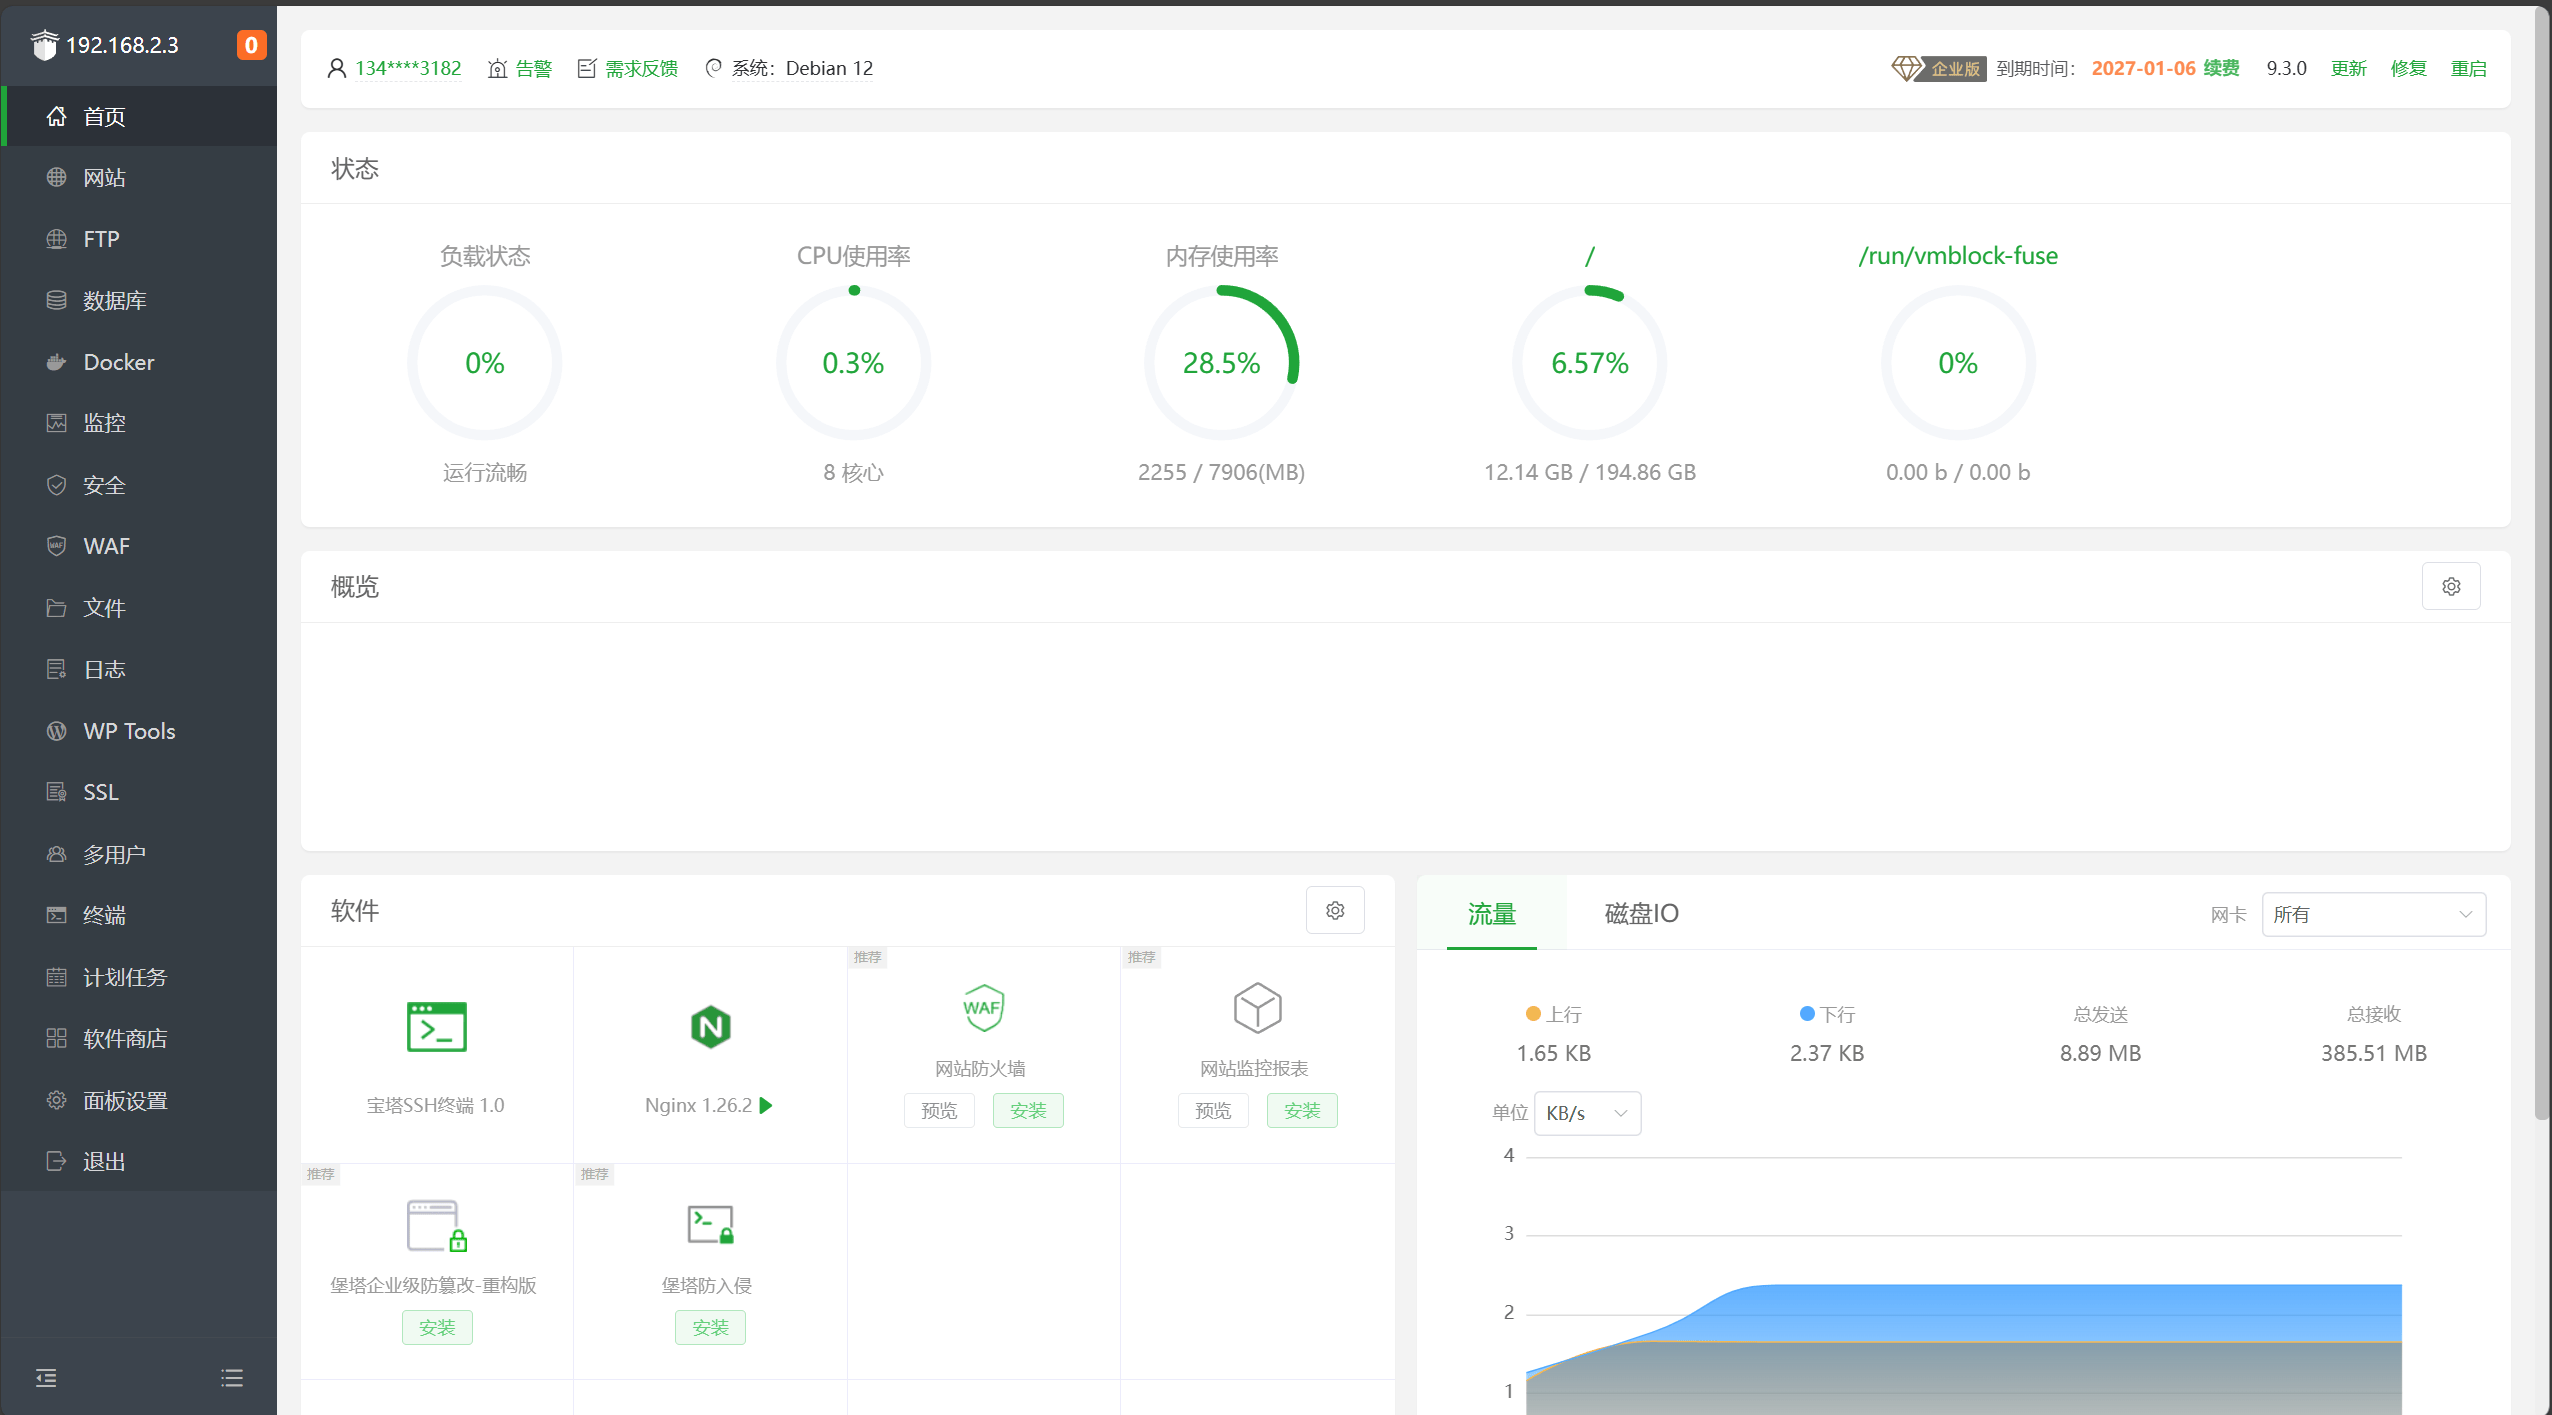2552x1415 pixels.
Task: Click the sidebar bottom-right list icon
Action: [x=232, y=1378]
